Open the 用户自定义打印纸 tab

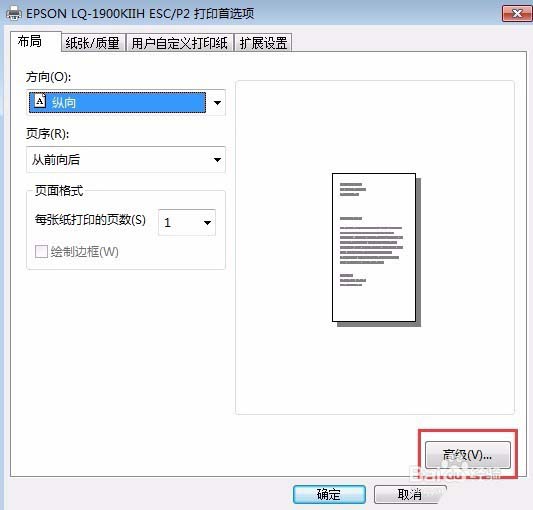[x=179, y=43]
